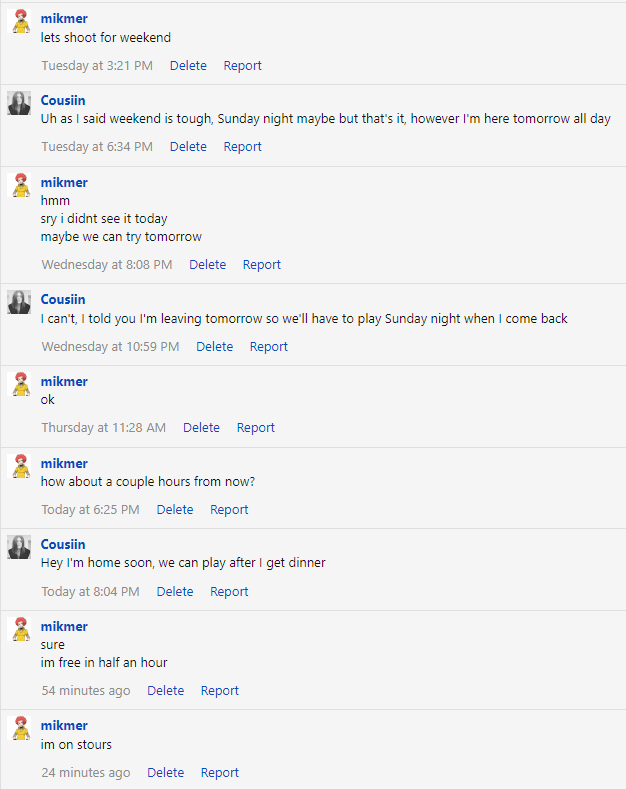This screenshot has height=789, width=626.
Task: Open mikmer's profile from the 'im on stours' message username
Action: click(64, 726)
